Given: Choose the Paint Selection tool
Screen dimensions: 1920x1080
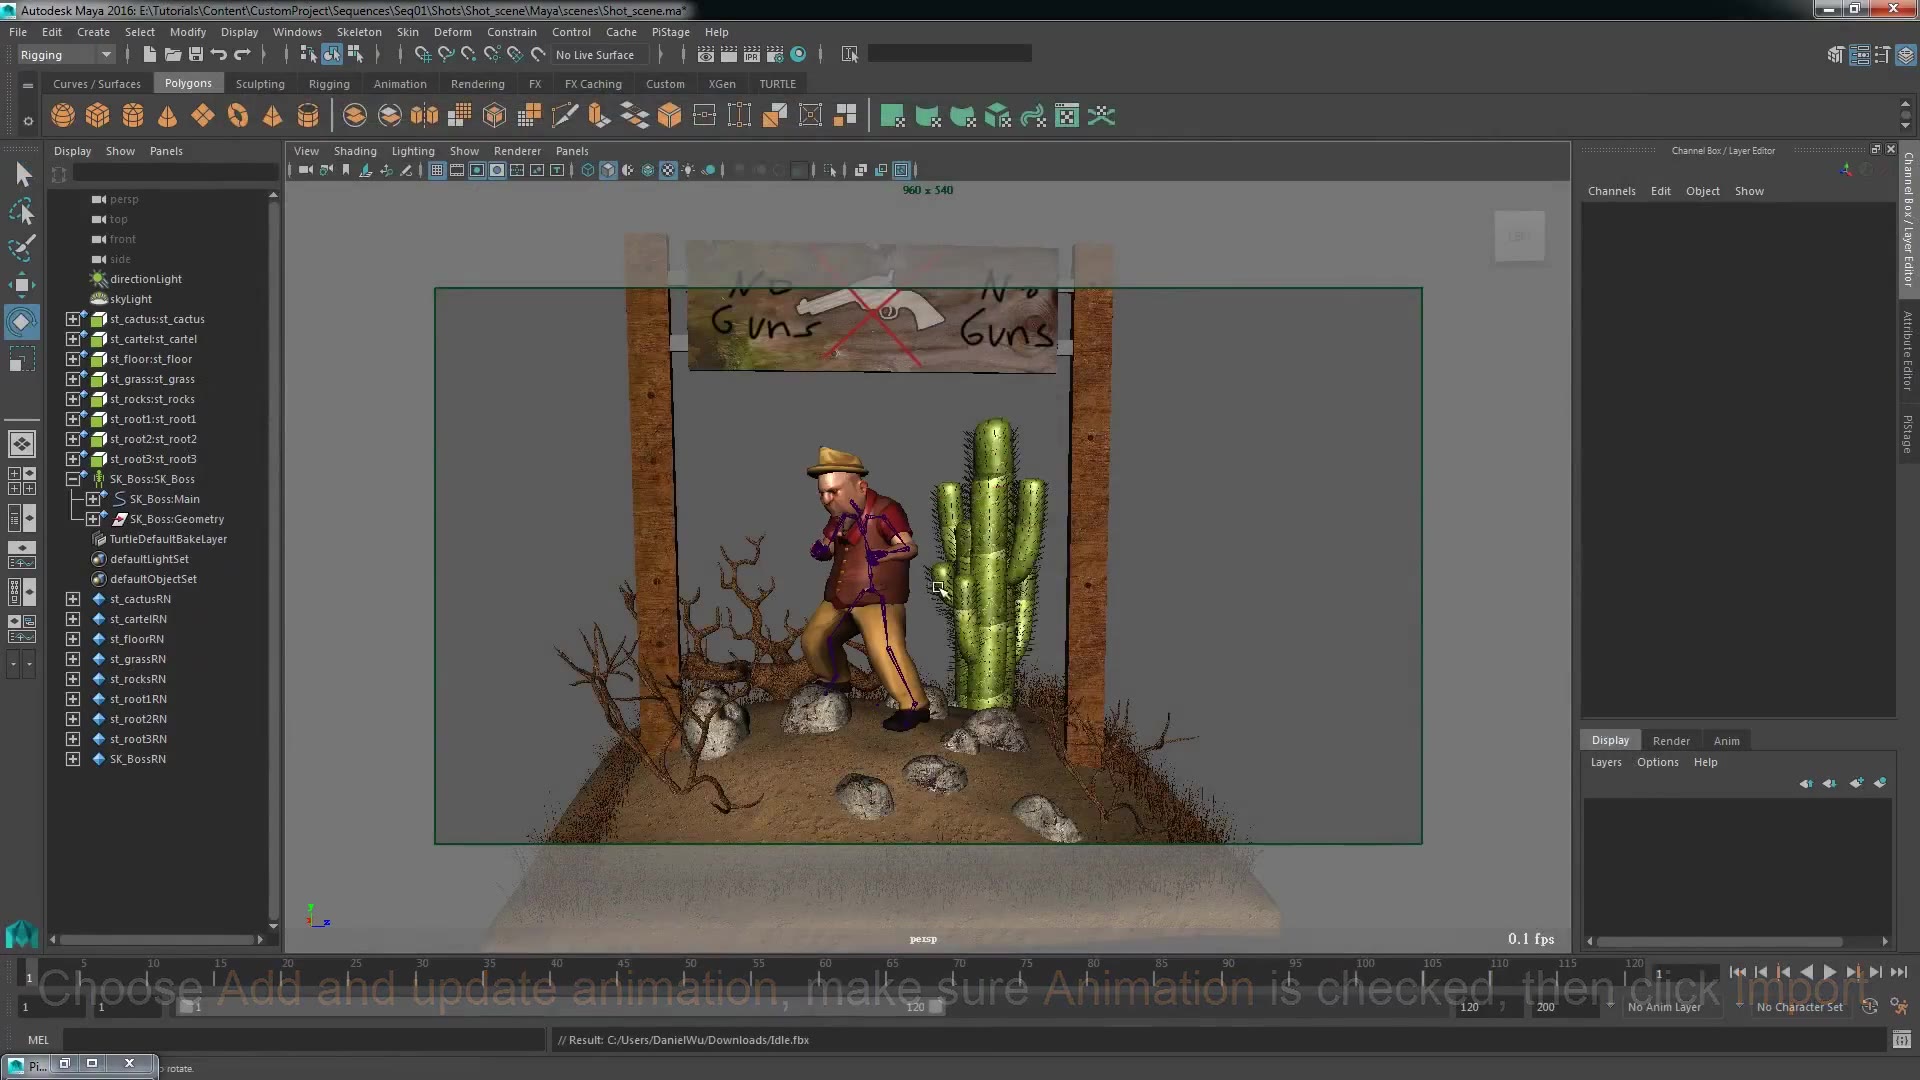Looking at the screenshot, I should [21, 247].
